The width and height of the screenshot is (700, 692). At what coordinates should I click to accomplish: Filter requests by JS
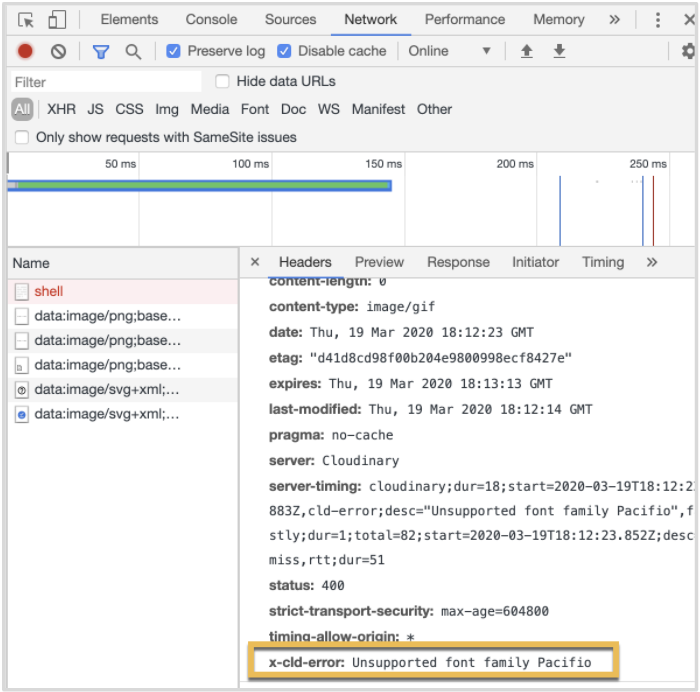(95, 109)
